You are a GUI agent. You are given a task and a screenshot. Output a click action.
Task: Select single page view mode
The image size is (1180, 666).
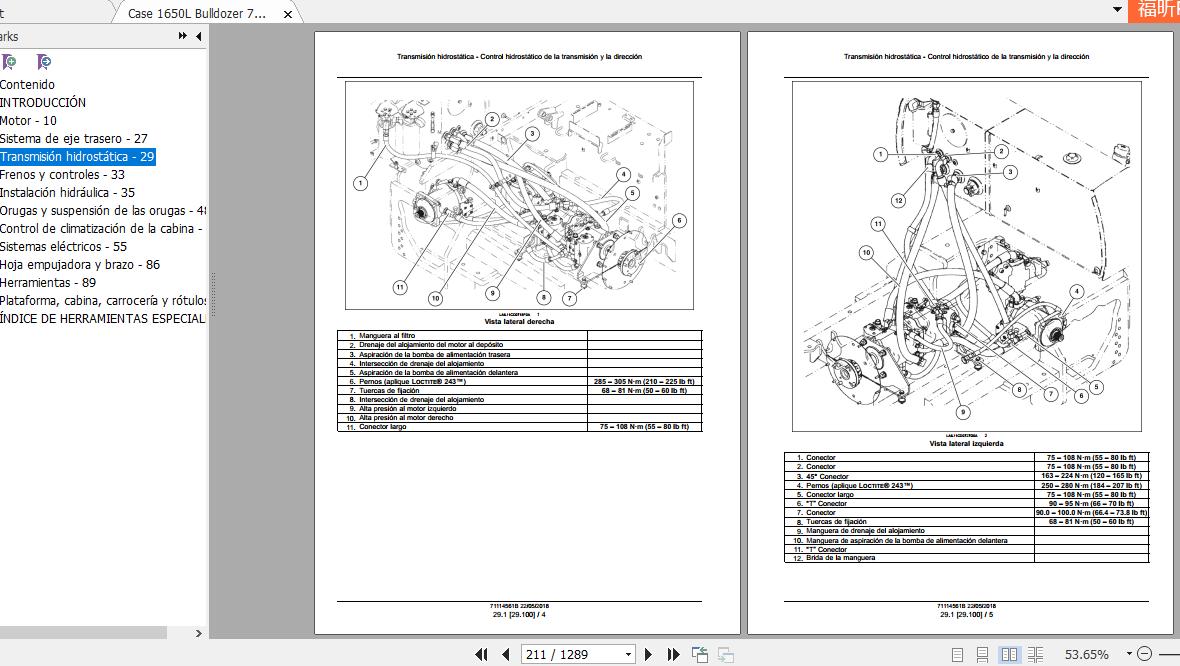[x=956, y=653]
